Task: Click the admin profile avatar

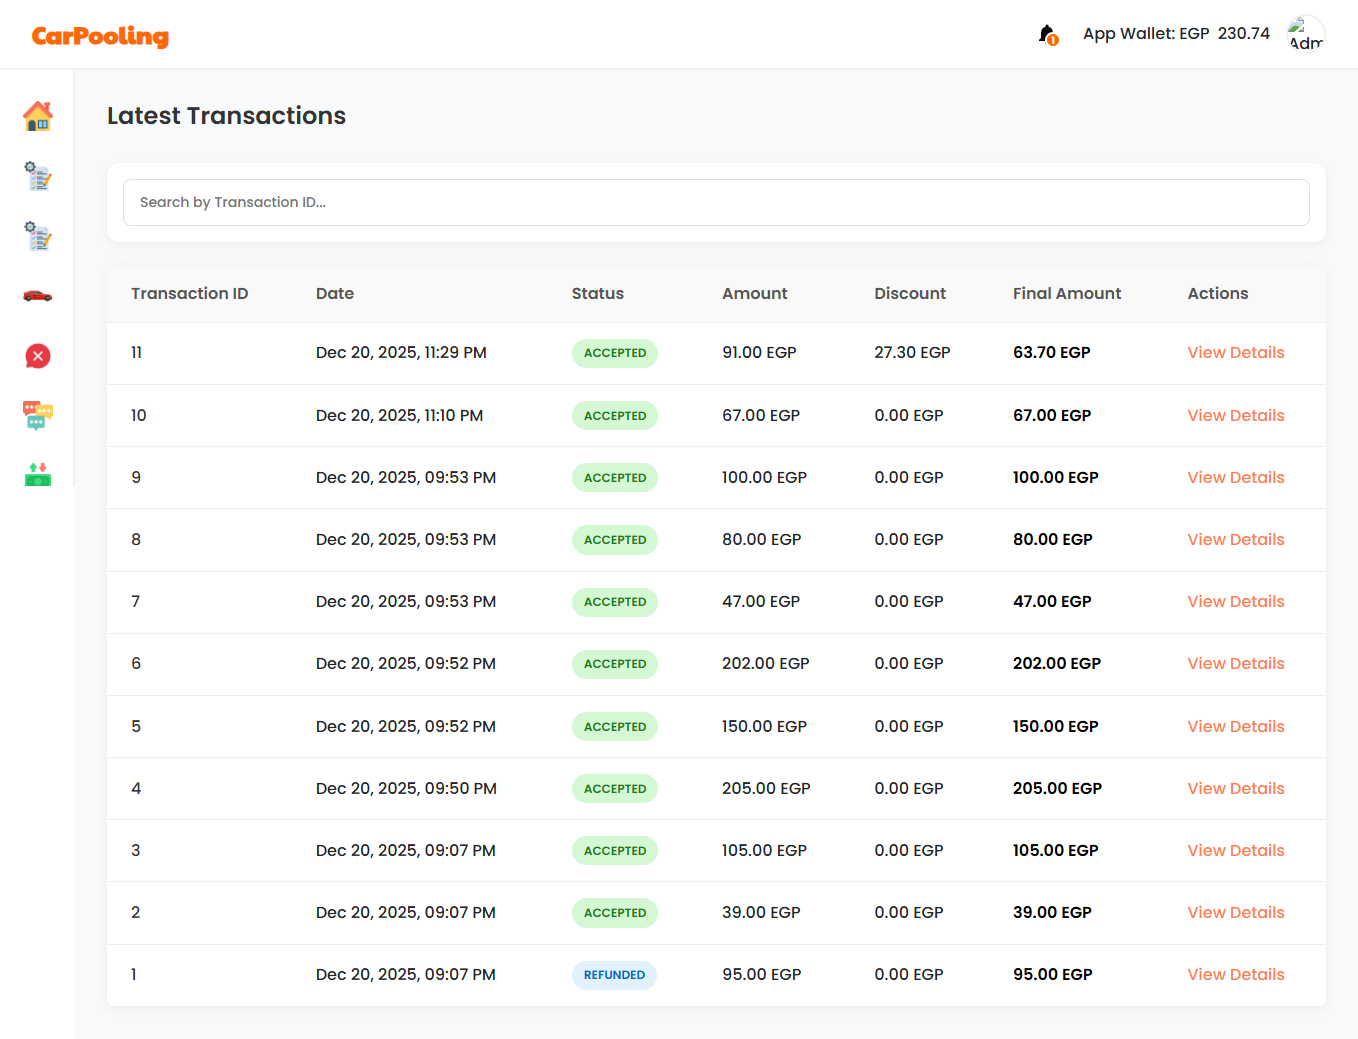Action: tap(1305, 35)
